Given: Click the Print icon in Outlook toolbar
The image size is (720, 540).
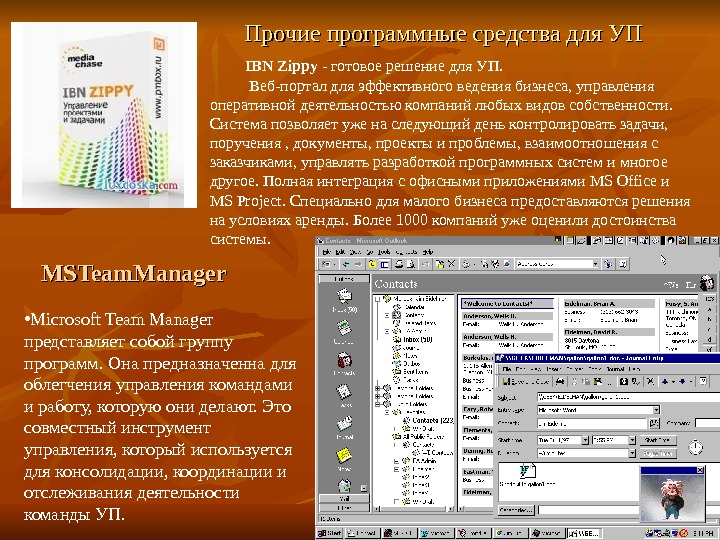Looking at the screenshot, I should pyautogui.click(x=399, y=264).
